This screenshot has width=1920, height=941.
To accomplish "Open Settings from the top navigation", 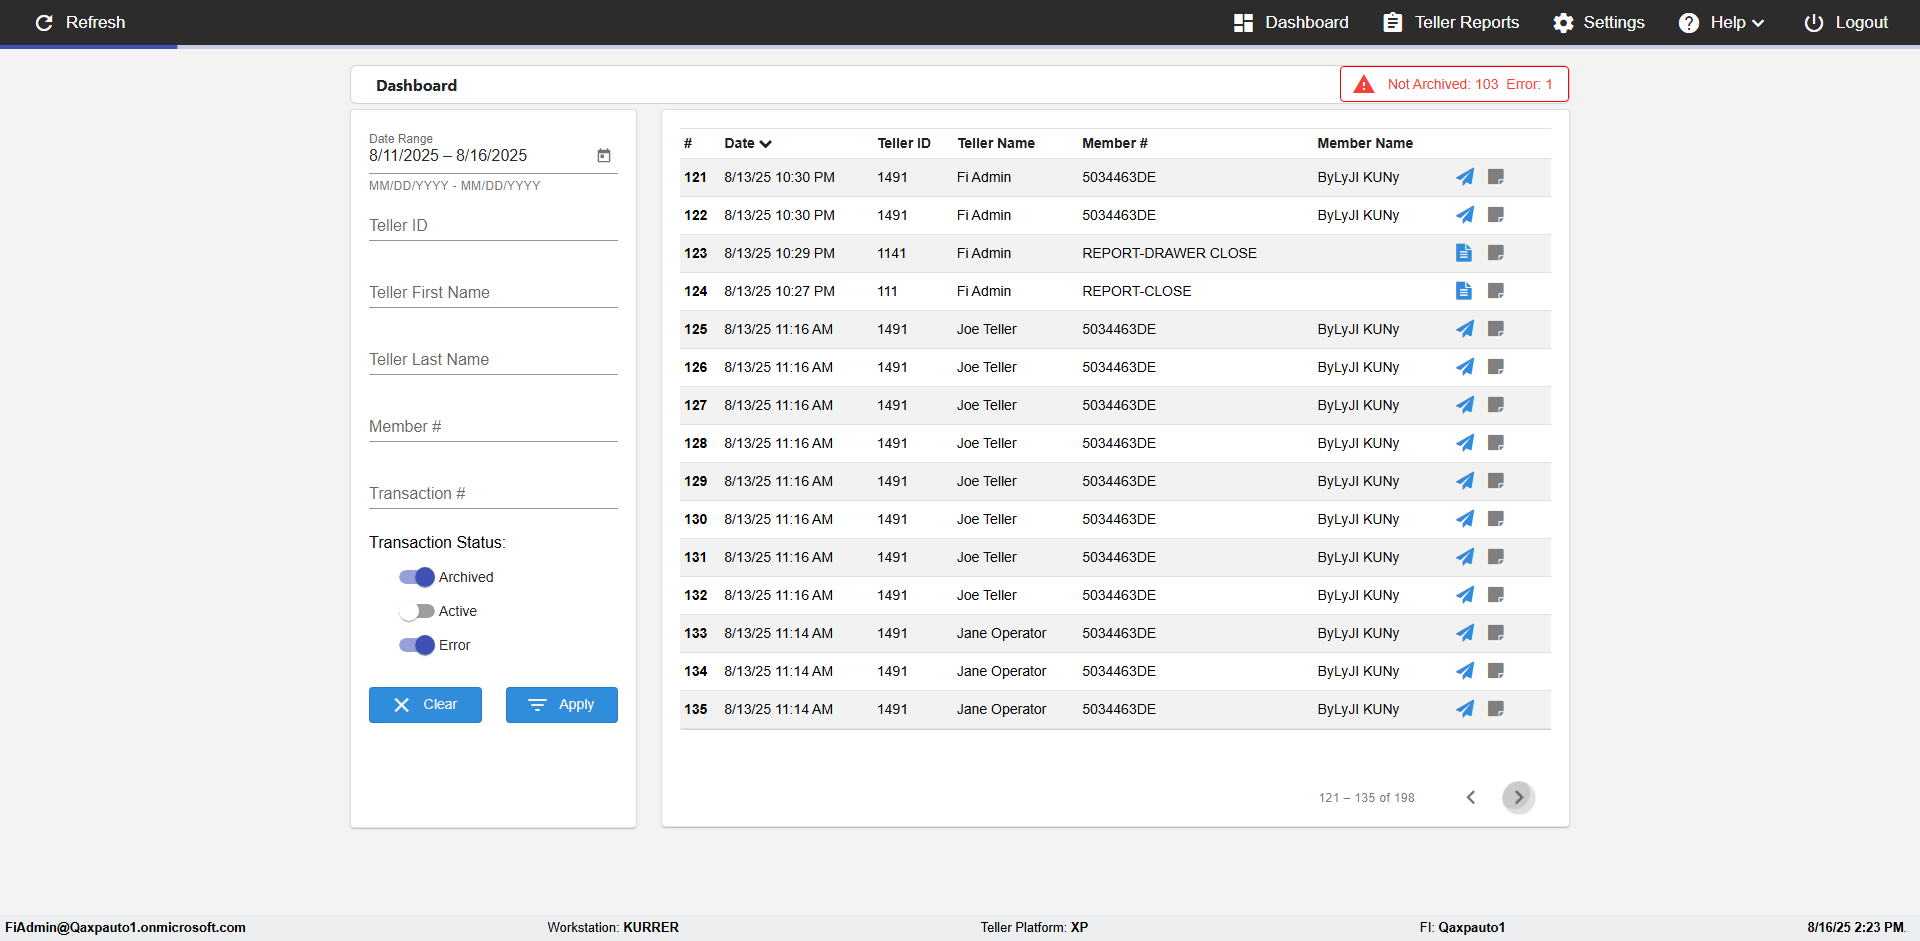I will [1599, 22].
